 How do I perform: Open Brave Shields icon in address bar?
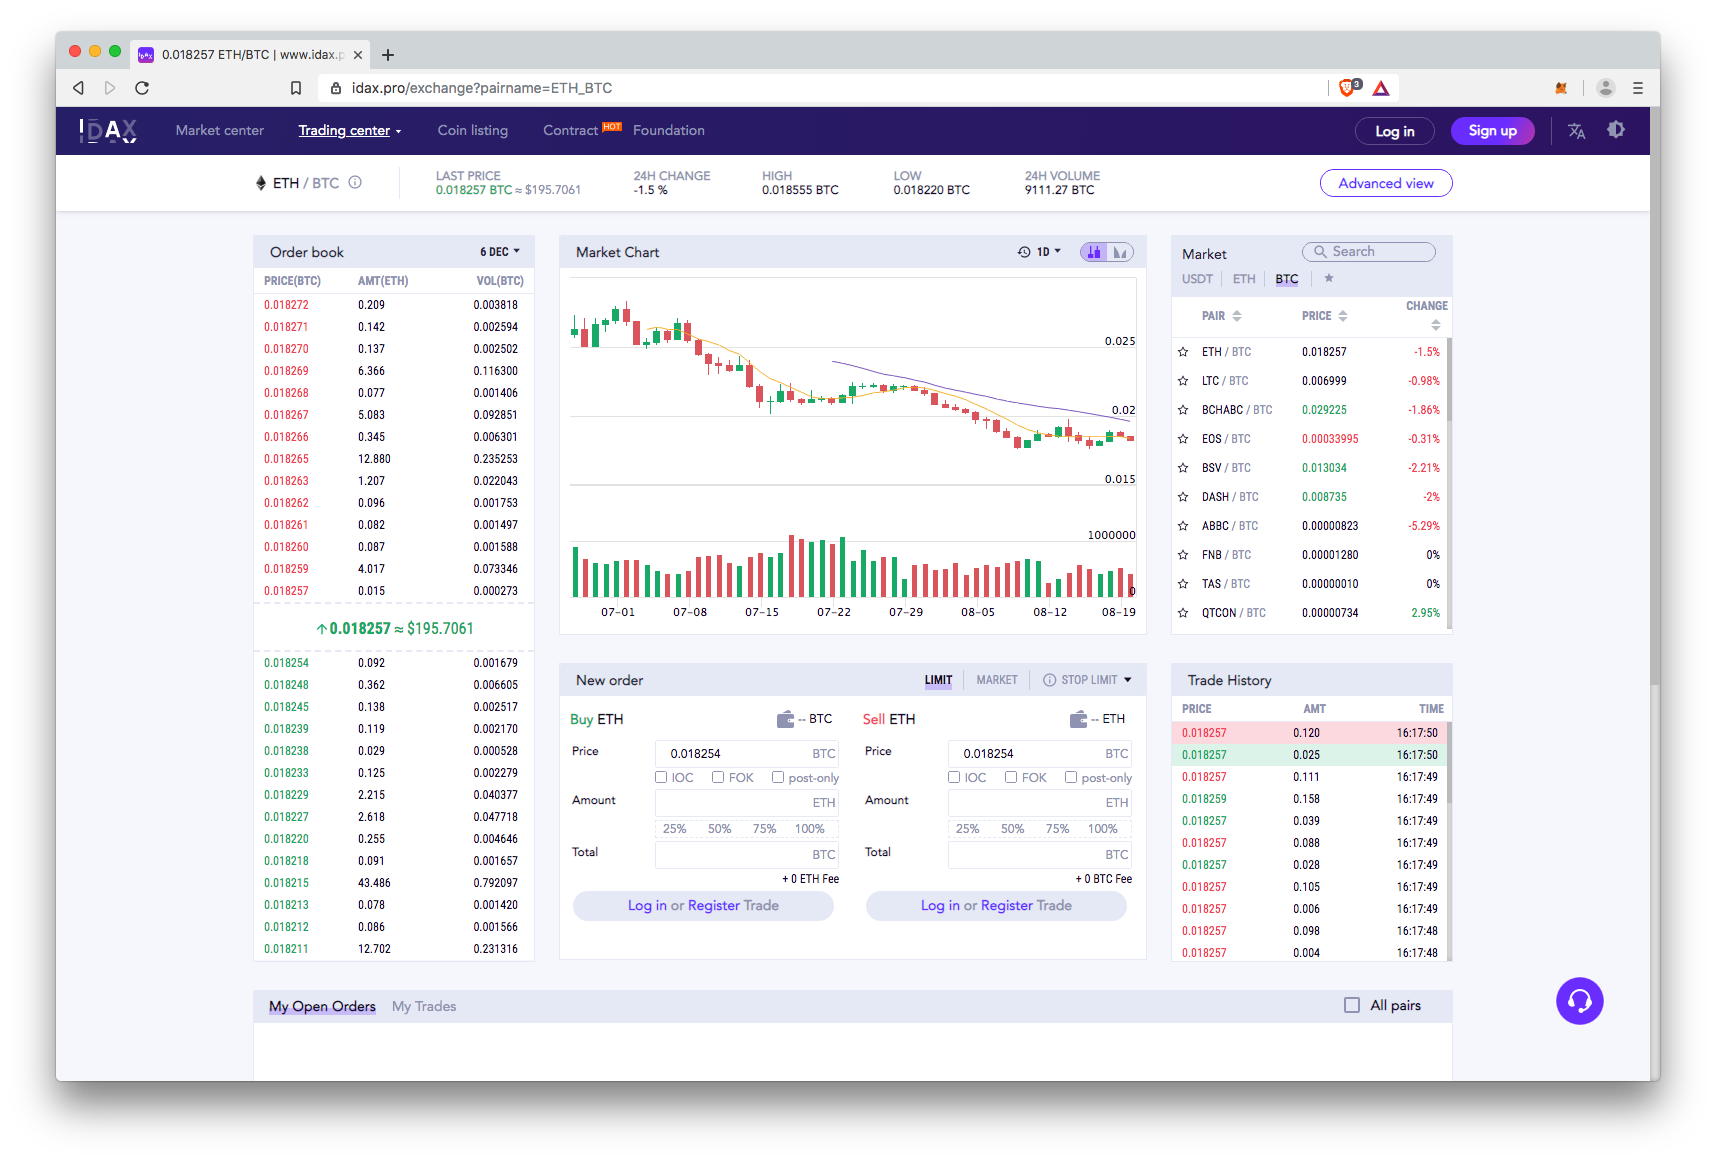[1349, 88]
